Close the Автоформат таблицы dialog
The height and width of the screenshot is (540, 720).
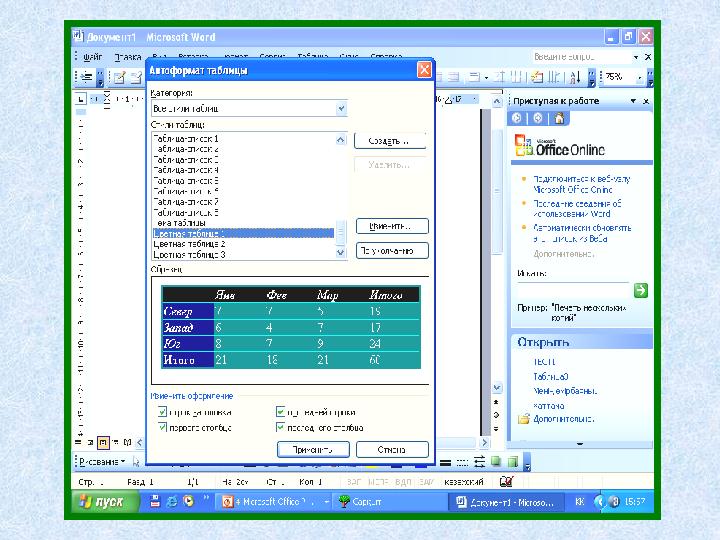pos(424,70)
